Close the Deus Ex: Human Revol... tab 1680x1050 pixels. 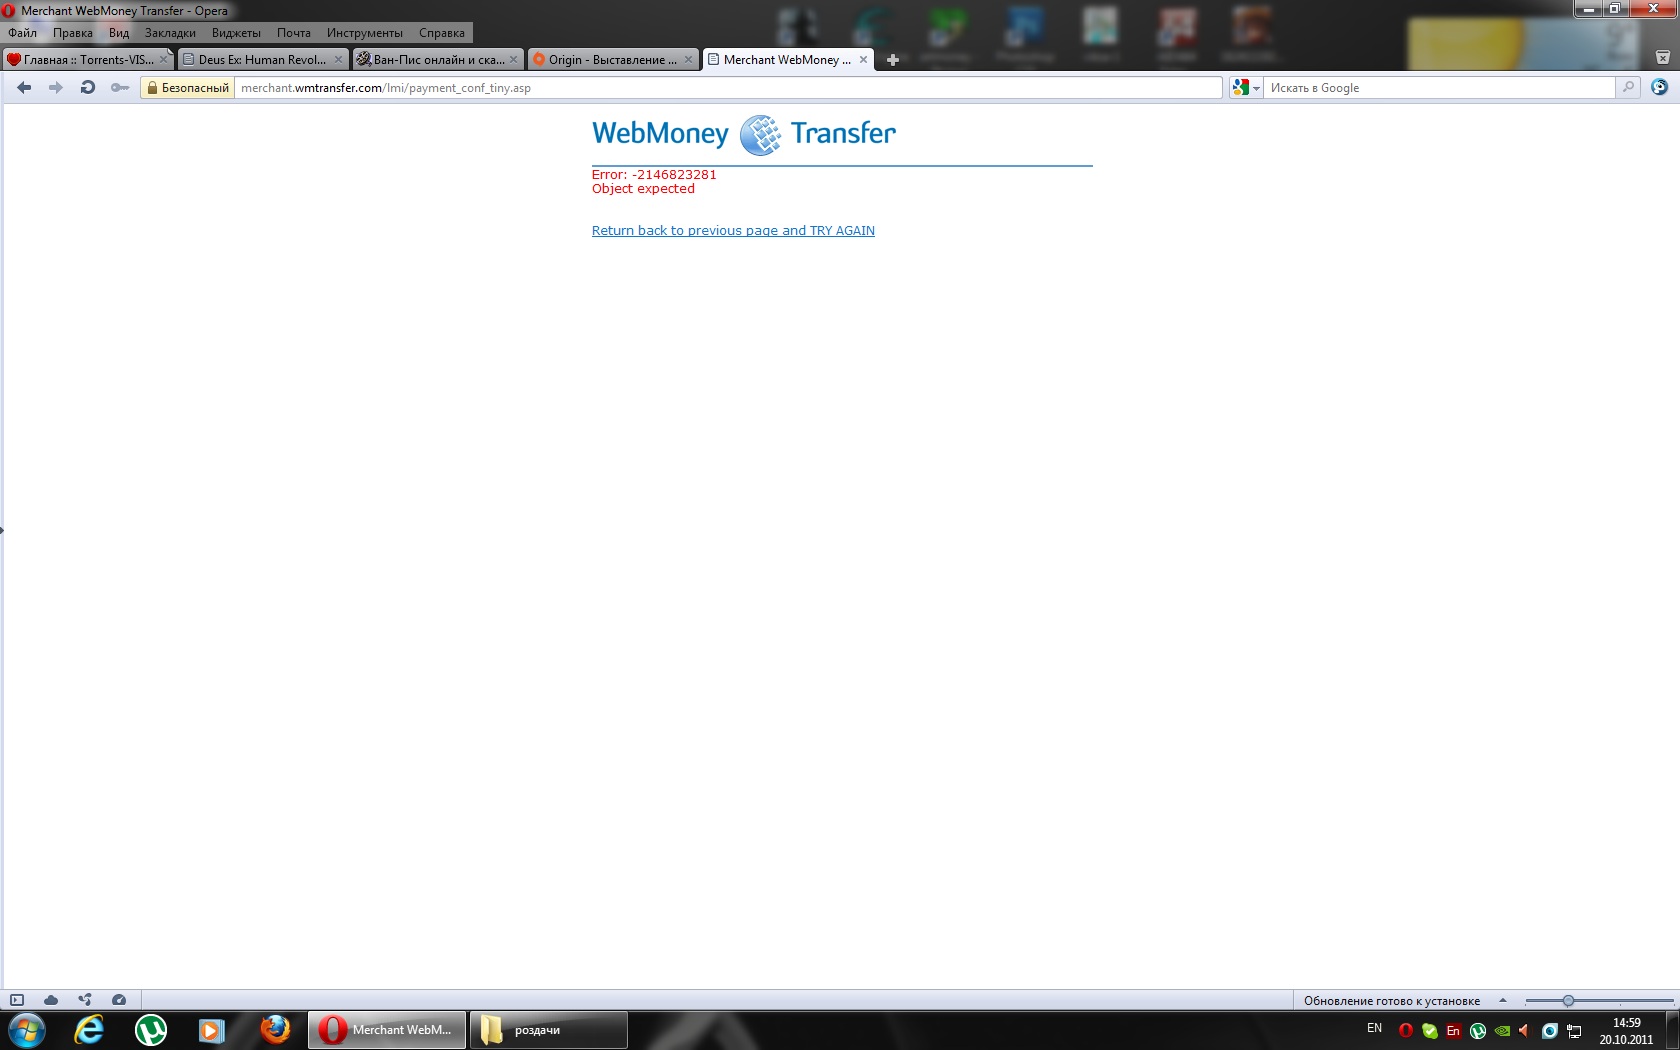(338, 60)
